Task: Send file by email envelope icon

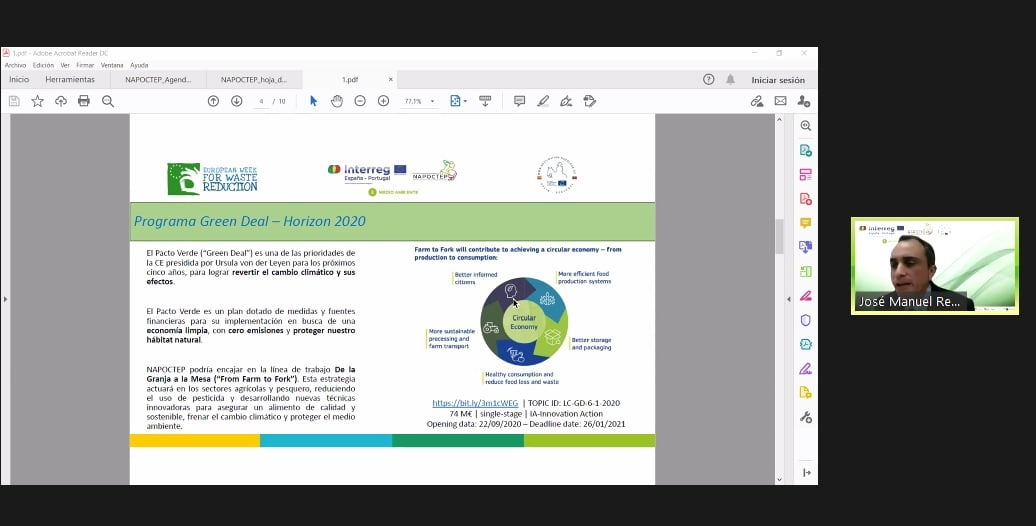Action: [780, 101]
